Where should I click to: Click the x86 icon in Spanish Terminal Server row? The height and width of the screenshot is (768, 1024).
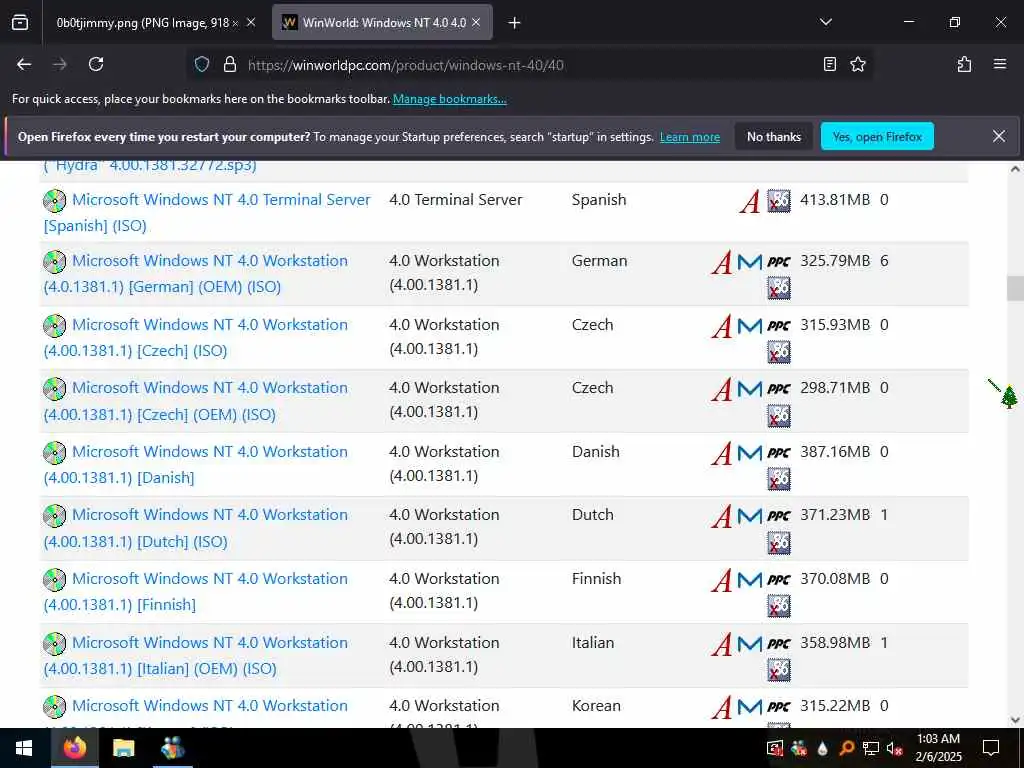point(778,201)
